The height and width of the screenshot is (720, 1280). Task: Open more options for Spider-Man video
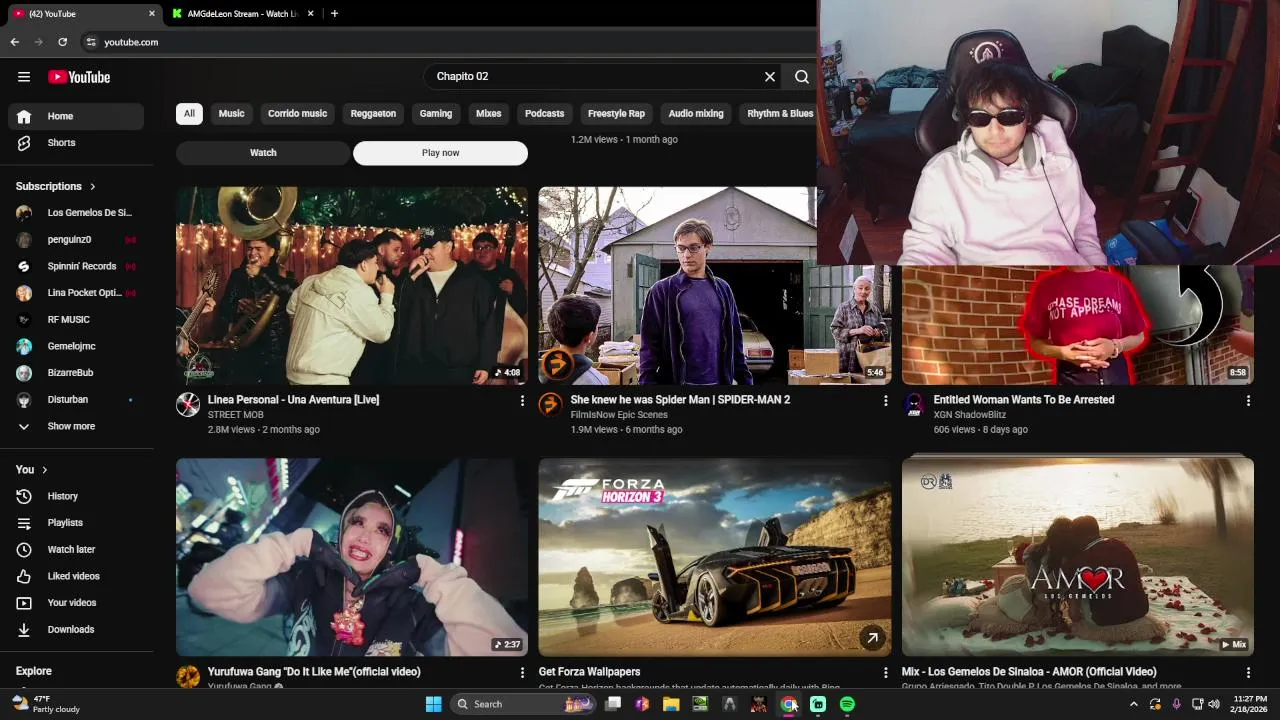pyautogui.click(x=885, y=401)
